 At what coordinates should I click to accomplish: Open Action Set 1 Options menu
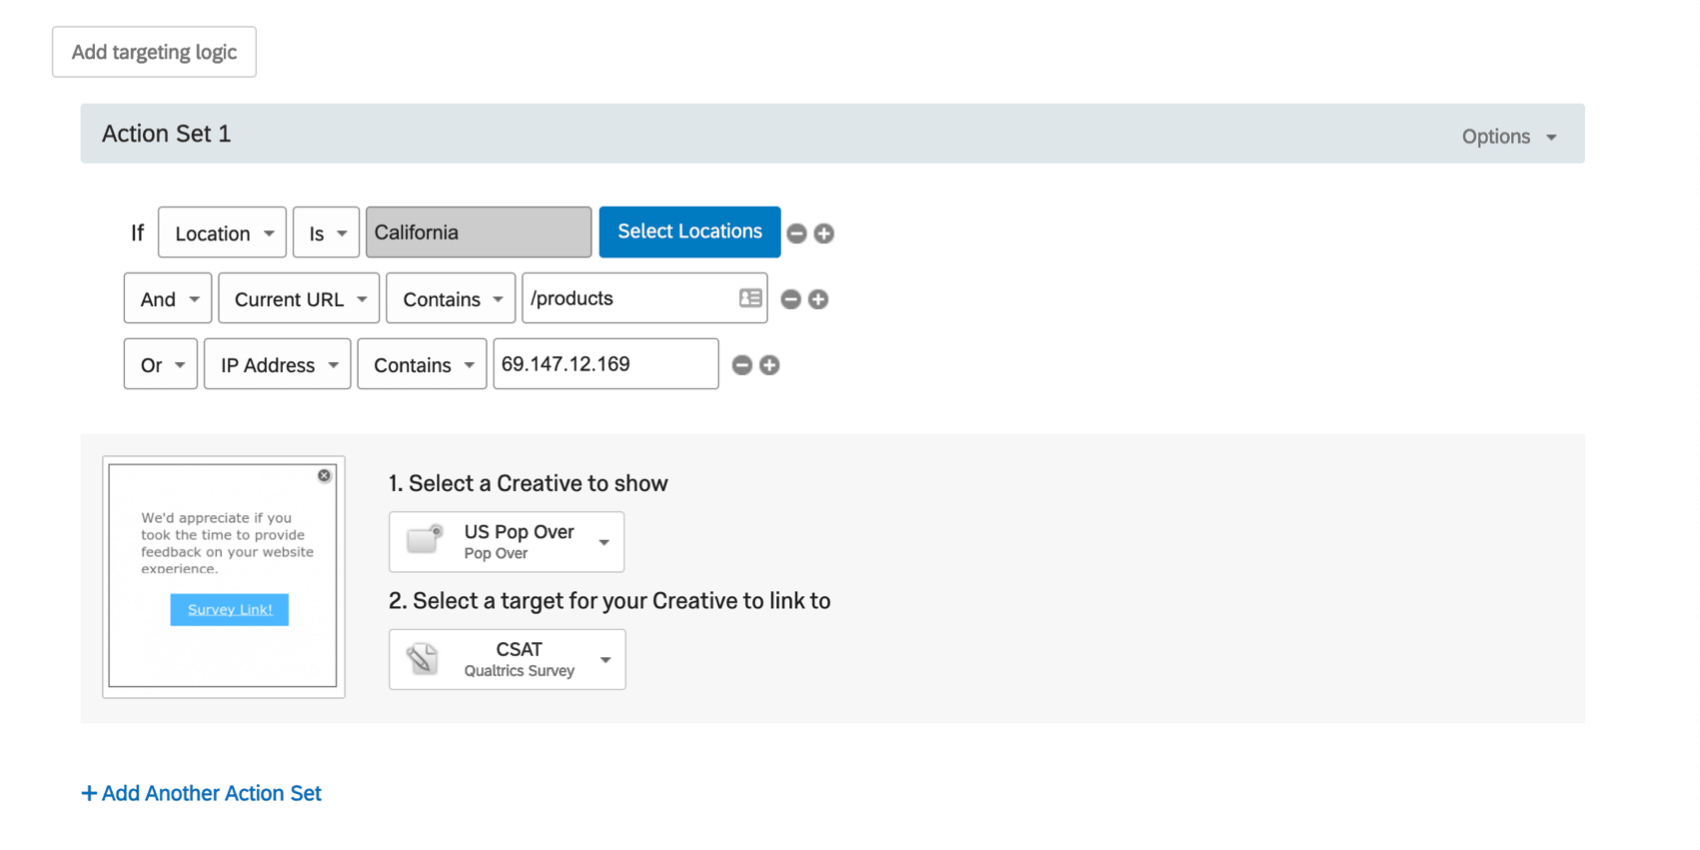(x=1509, y=136)
